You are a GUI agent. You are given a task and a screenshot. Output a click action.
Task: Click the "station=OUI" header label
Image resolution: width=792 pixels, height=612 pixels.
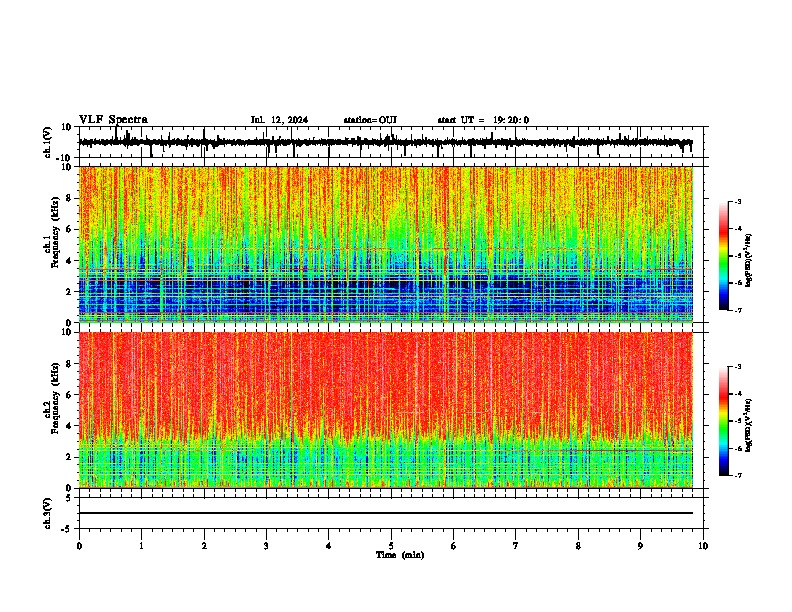(x=370, y=120)
